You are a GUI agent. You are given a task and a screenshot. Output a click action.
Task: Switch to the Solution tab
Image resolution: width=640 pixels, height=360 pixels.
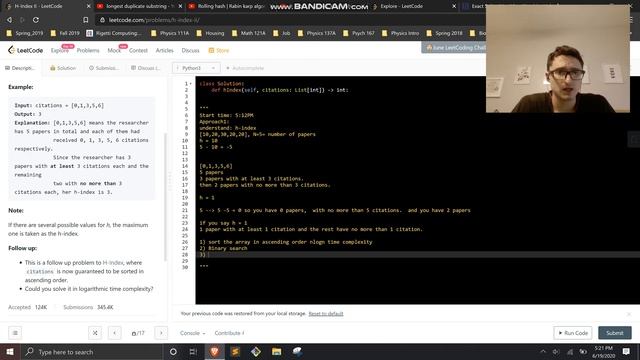[x=63, y=68]
